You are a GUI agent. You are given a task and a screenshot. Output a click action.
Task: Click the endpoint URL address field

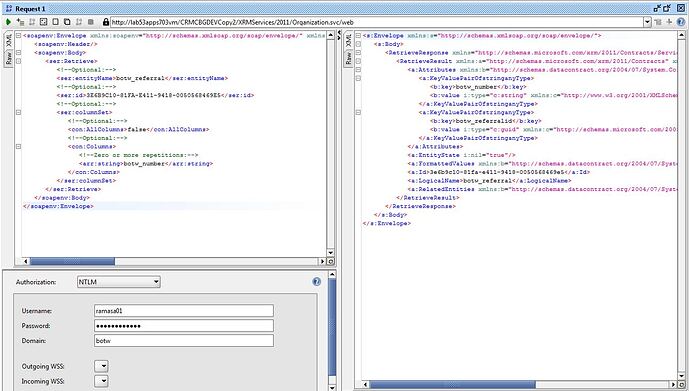(x=377, y=22)
